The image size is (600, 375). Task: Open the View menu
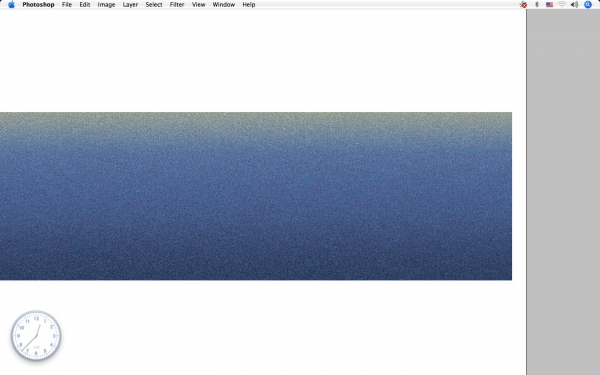199,5
